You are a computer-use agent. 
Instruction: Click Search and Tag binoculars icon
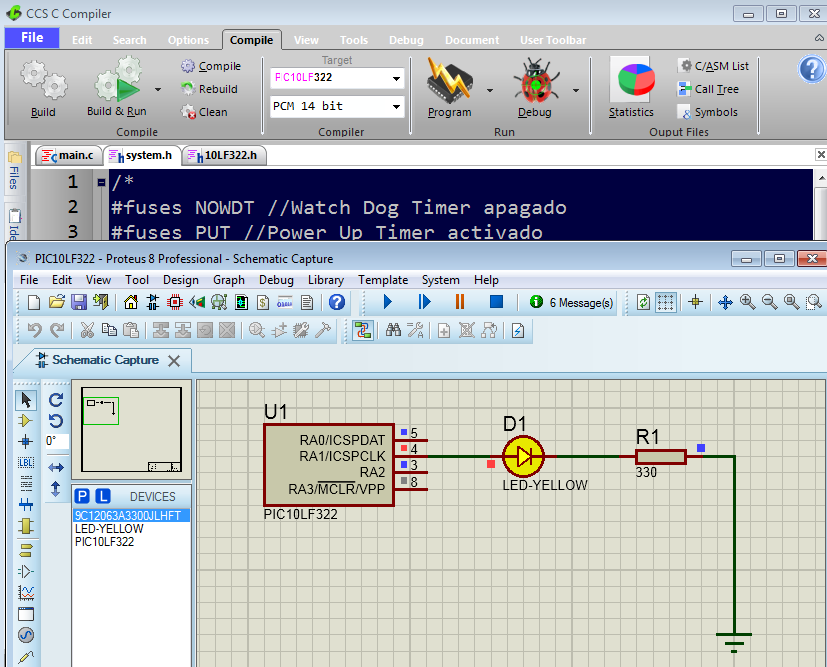(x=393, y=331)
